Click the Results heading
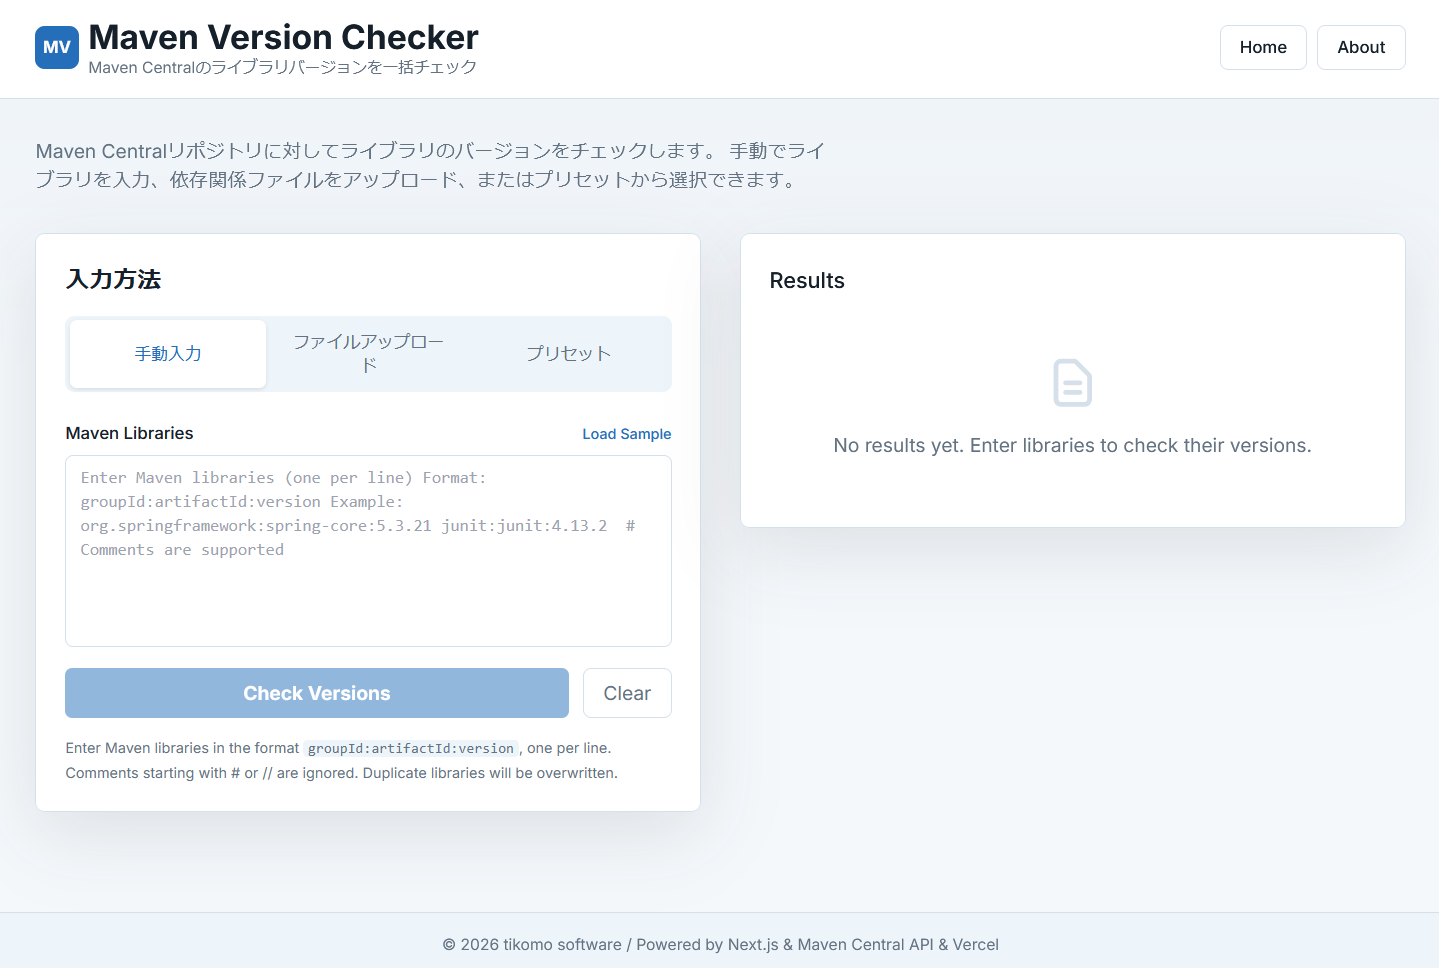Image resolution: width=1439 pixels, height=968 pixels. pyautogui.click(x=807, y=281)
